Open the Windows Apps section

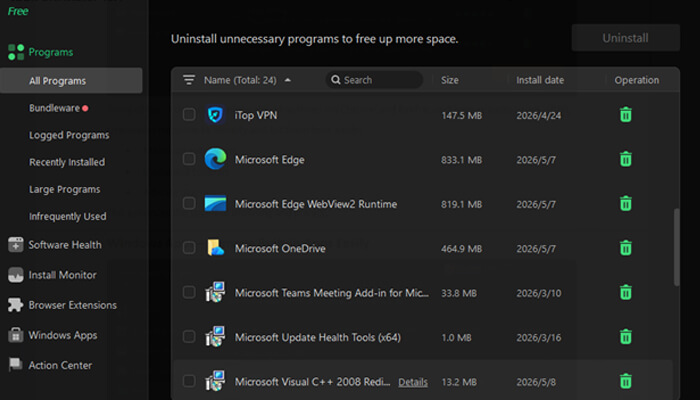63,335
